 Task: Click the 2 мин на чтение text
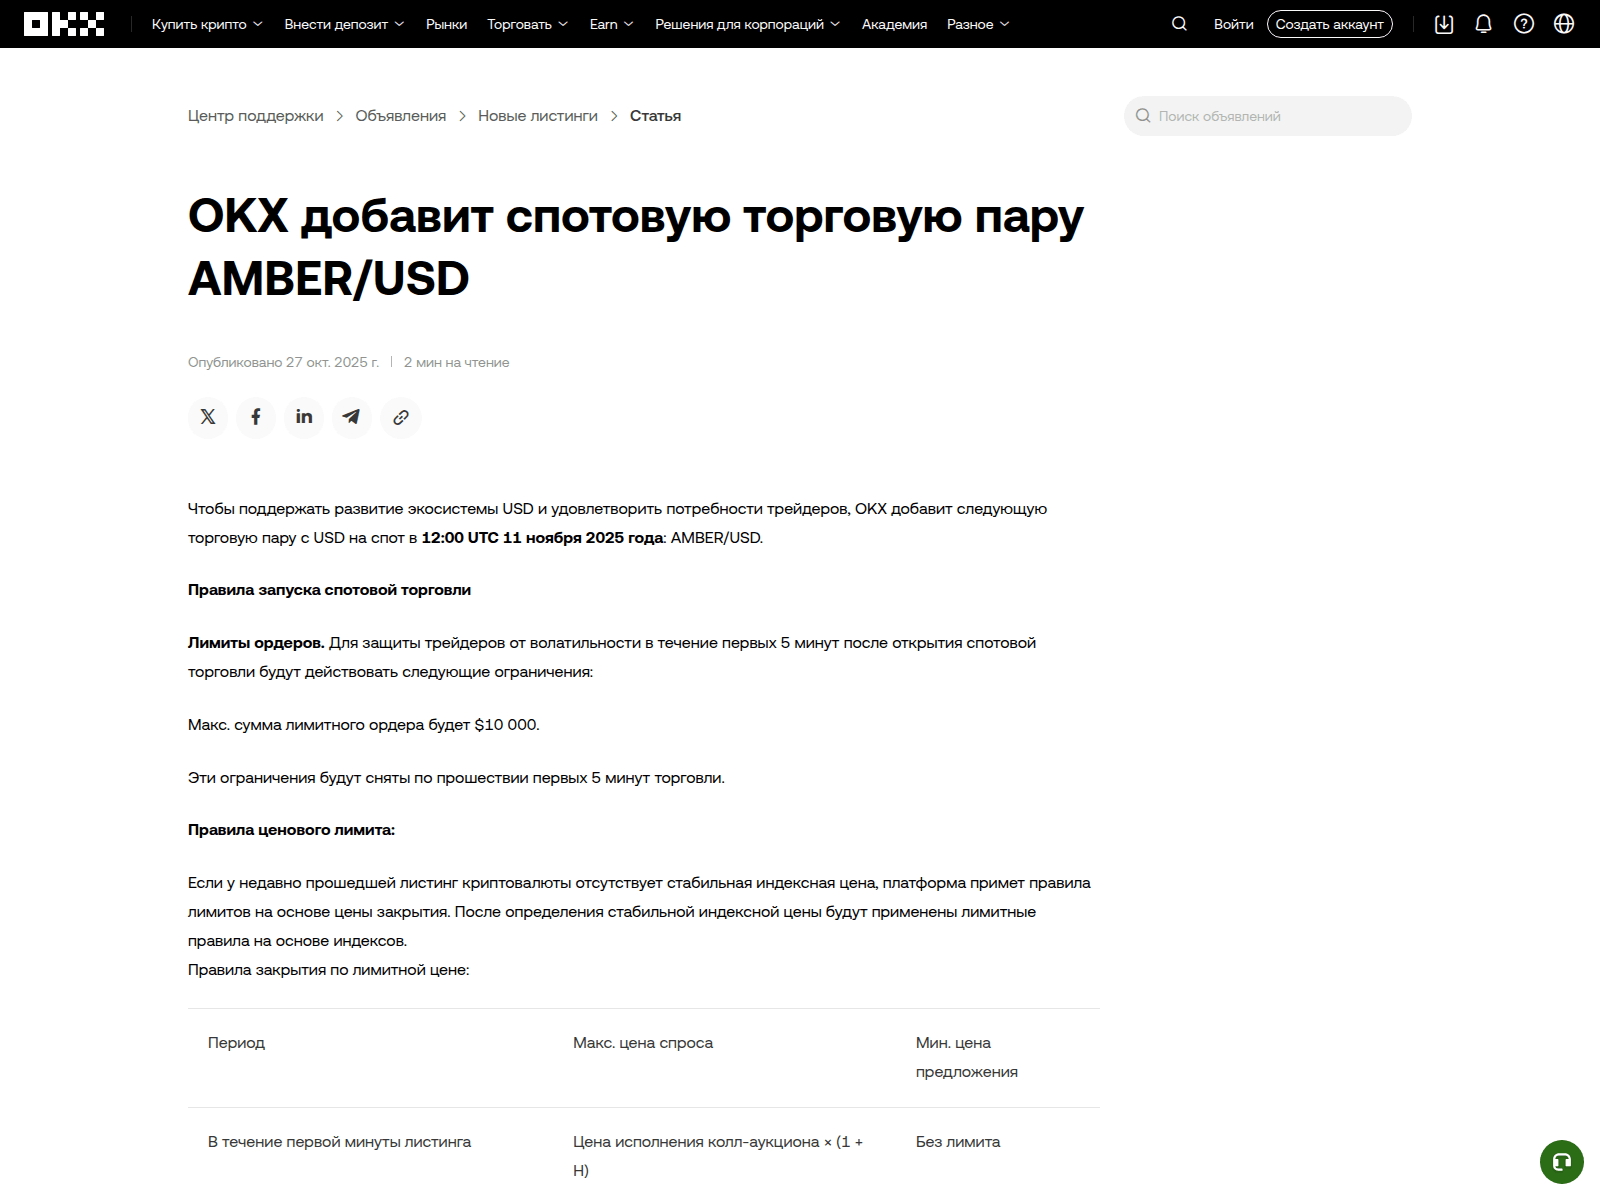tap(456, 362)
